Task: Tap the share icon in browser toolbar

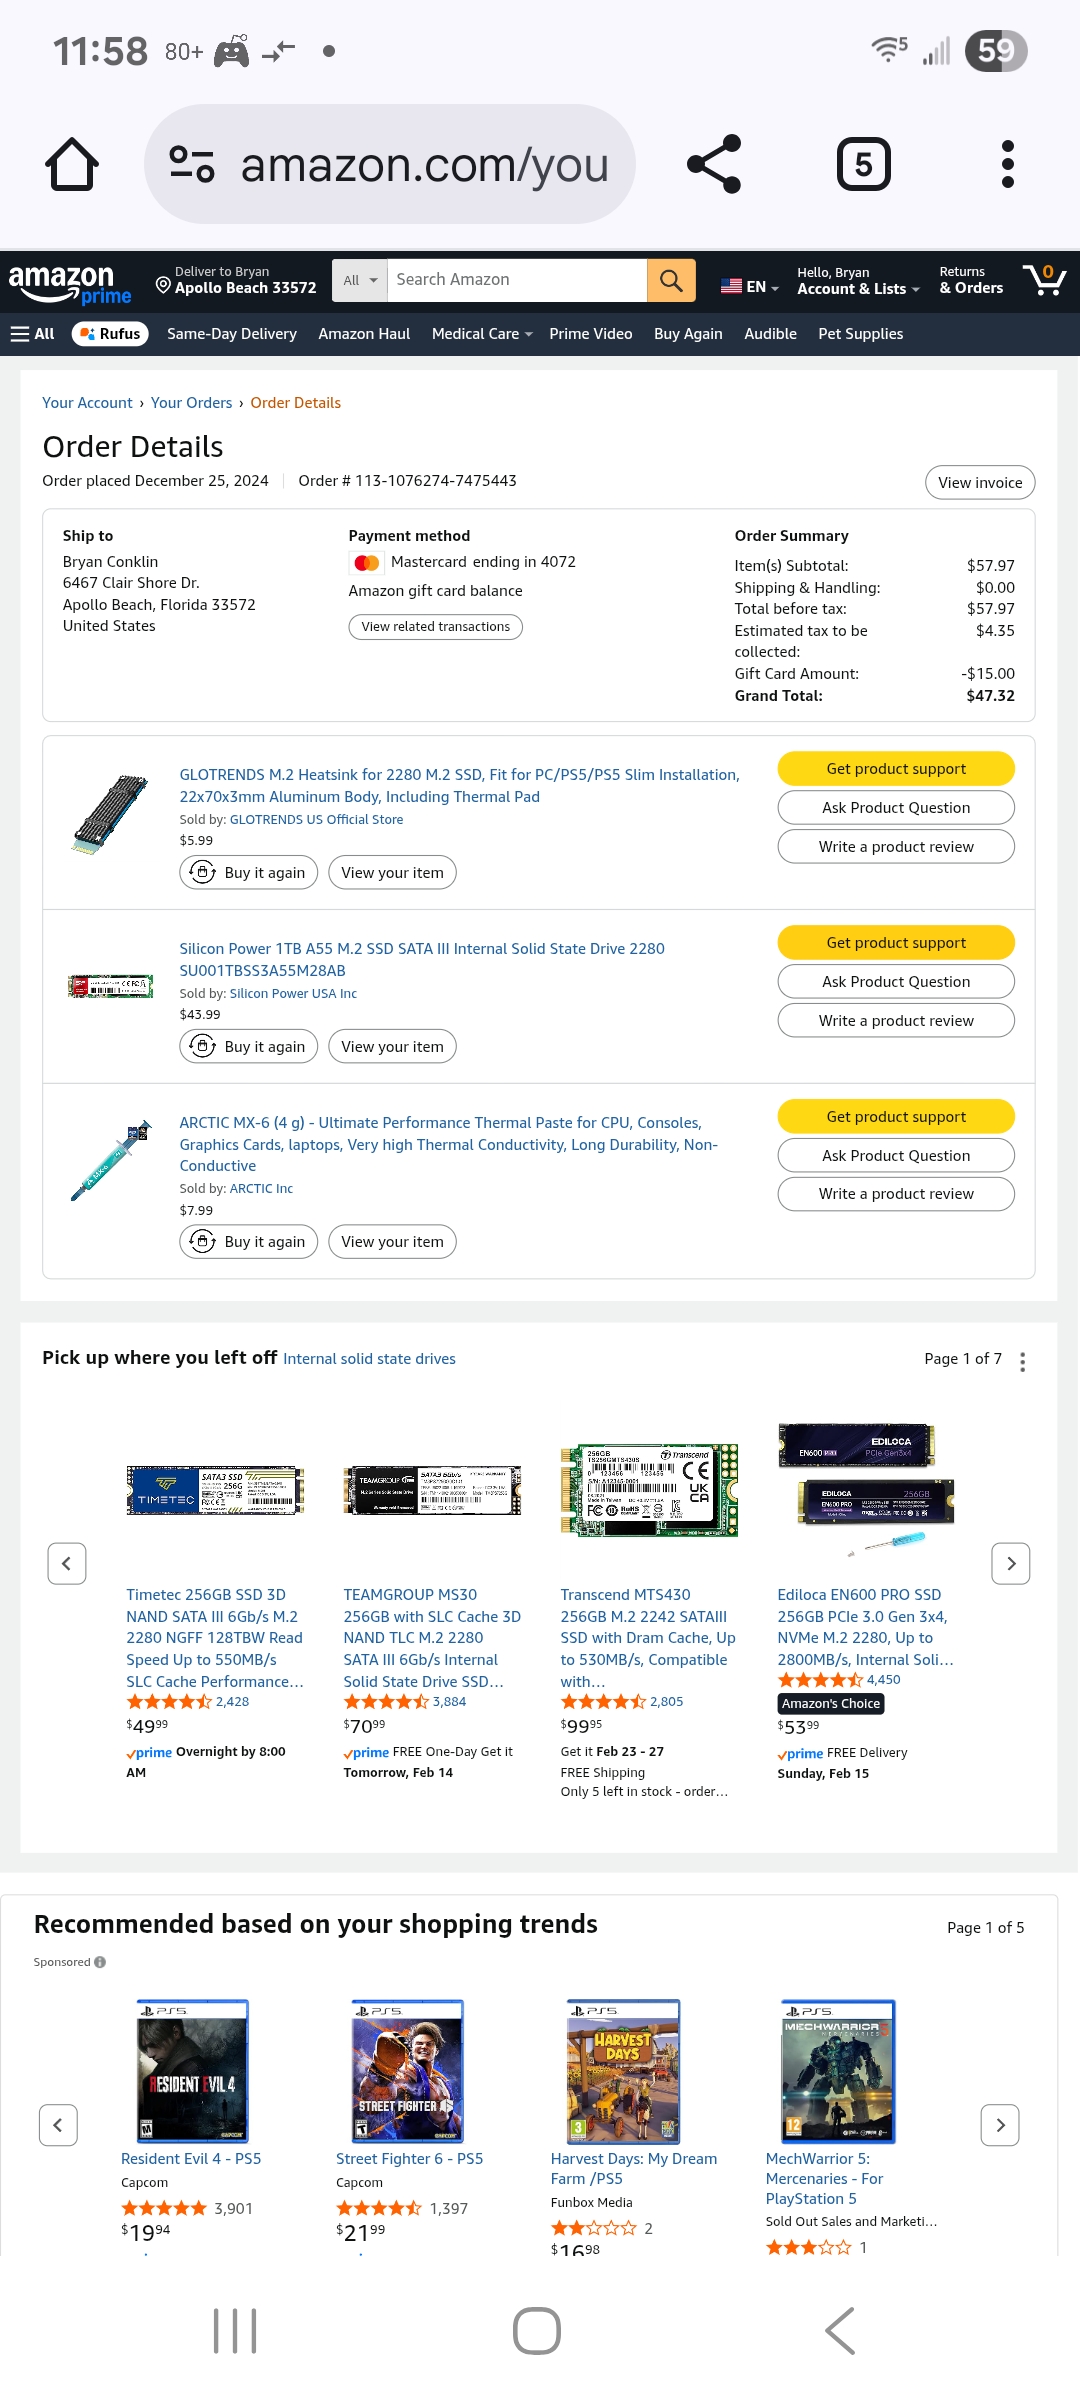Action: click(714, 164)
